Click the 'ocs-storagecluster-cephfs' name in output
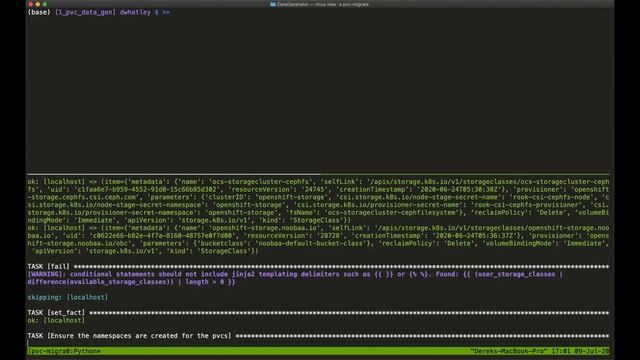Image resolution: width=640 pixels, height=360 pixels. point(260,182)
